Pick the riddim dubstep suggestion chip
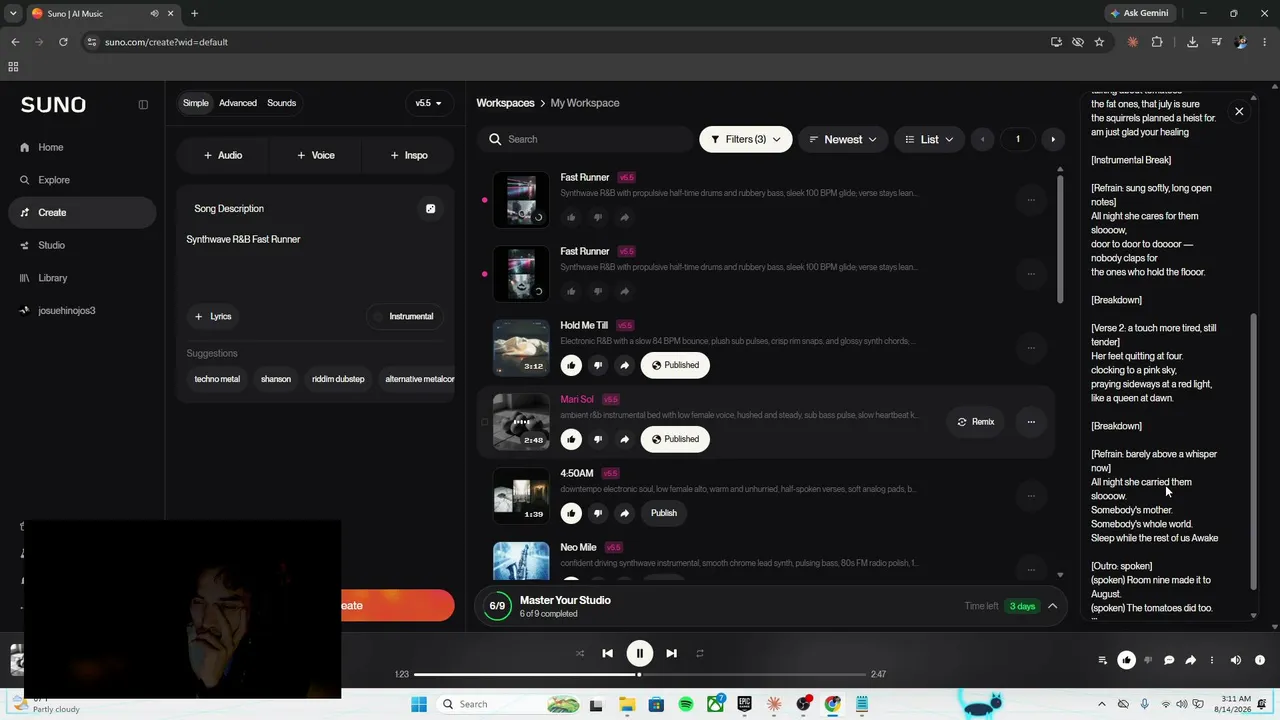This screenshot has width=1280, height=720. click(338, 379)
